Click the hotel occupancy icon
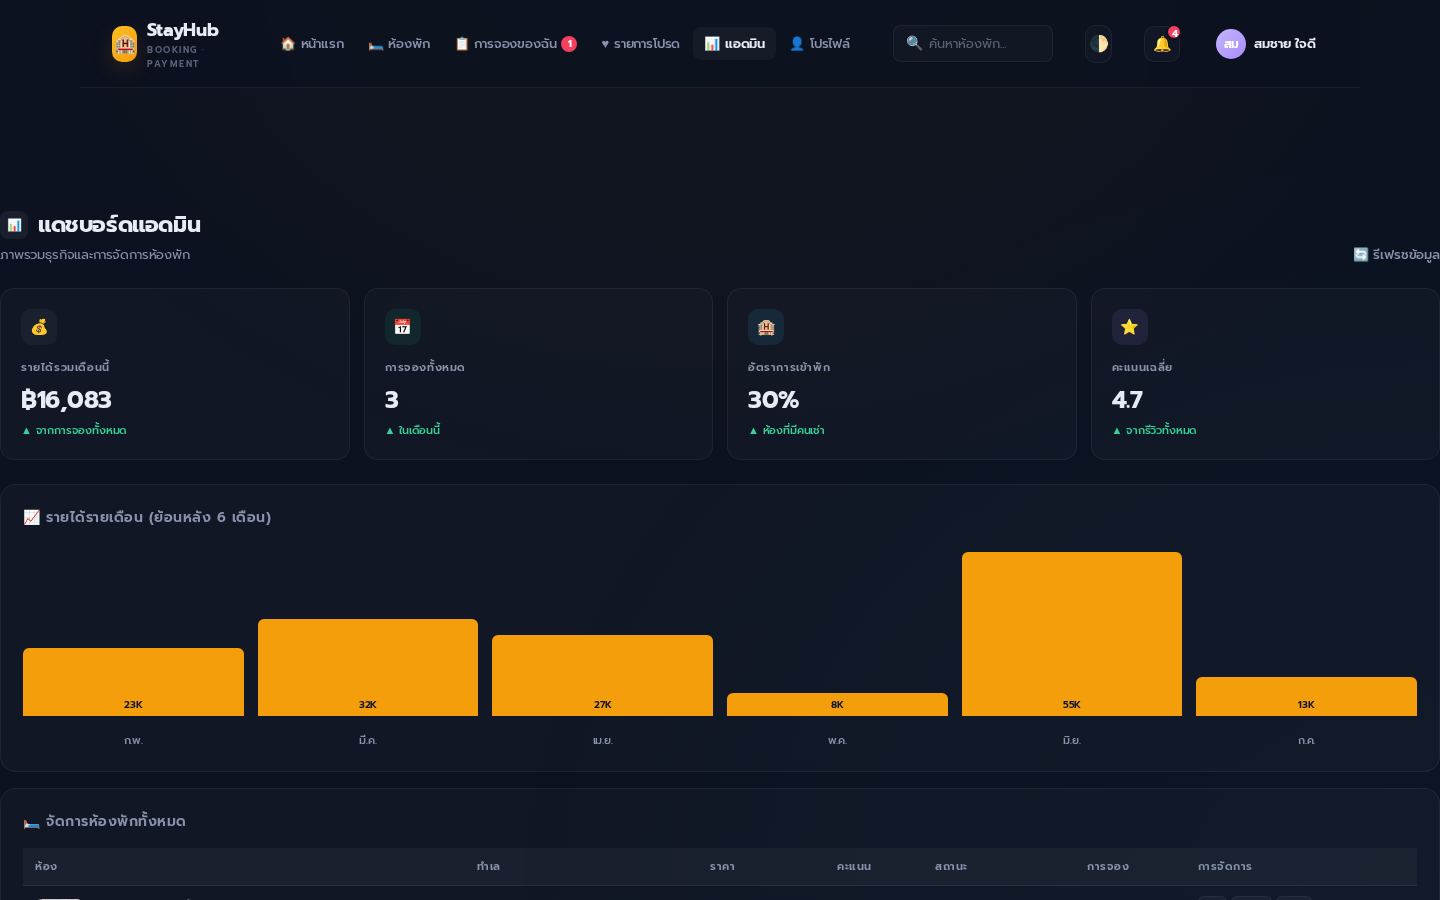Screen dimensions: 1440x900 point(766,327)
